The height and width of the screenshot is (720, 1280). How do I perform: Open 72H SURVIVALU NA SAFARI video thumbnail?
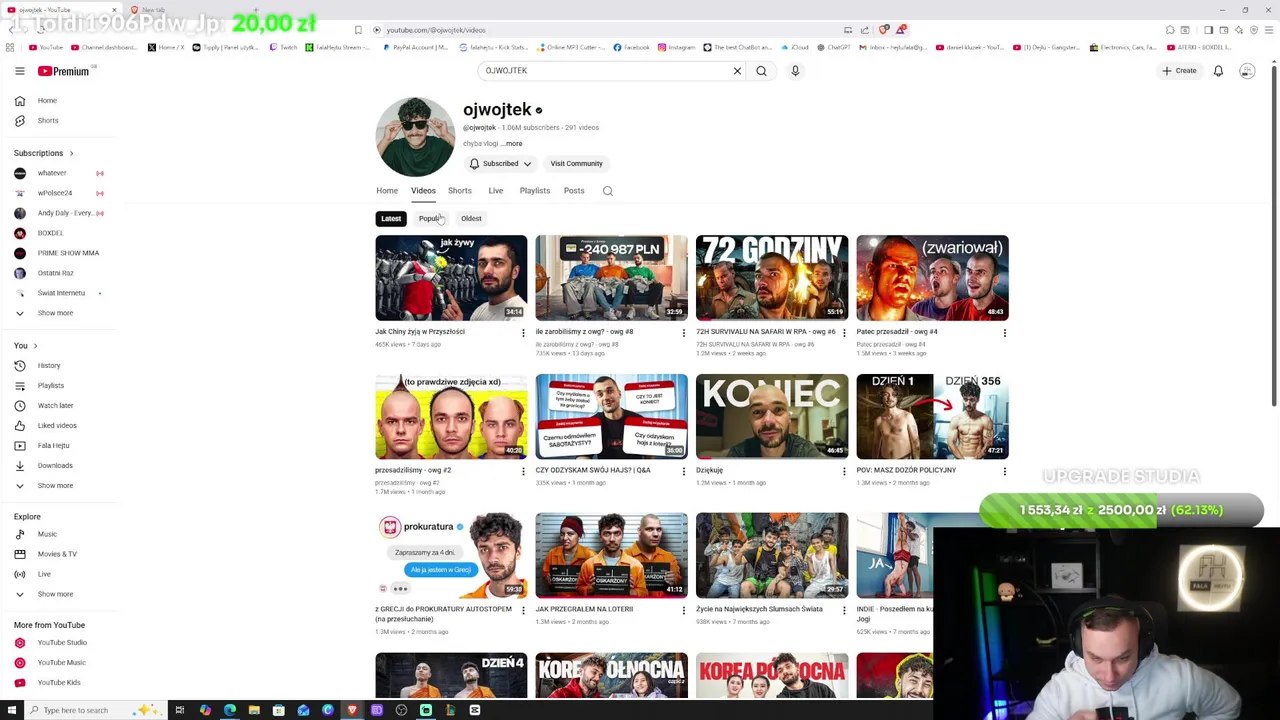pyautogui.click(x=772, y=277)
